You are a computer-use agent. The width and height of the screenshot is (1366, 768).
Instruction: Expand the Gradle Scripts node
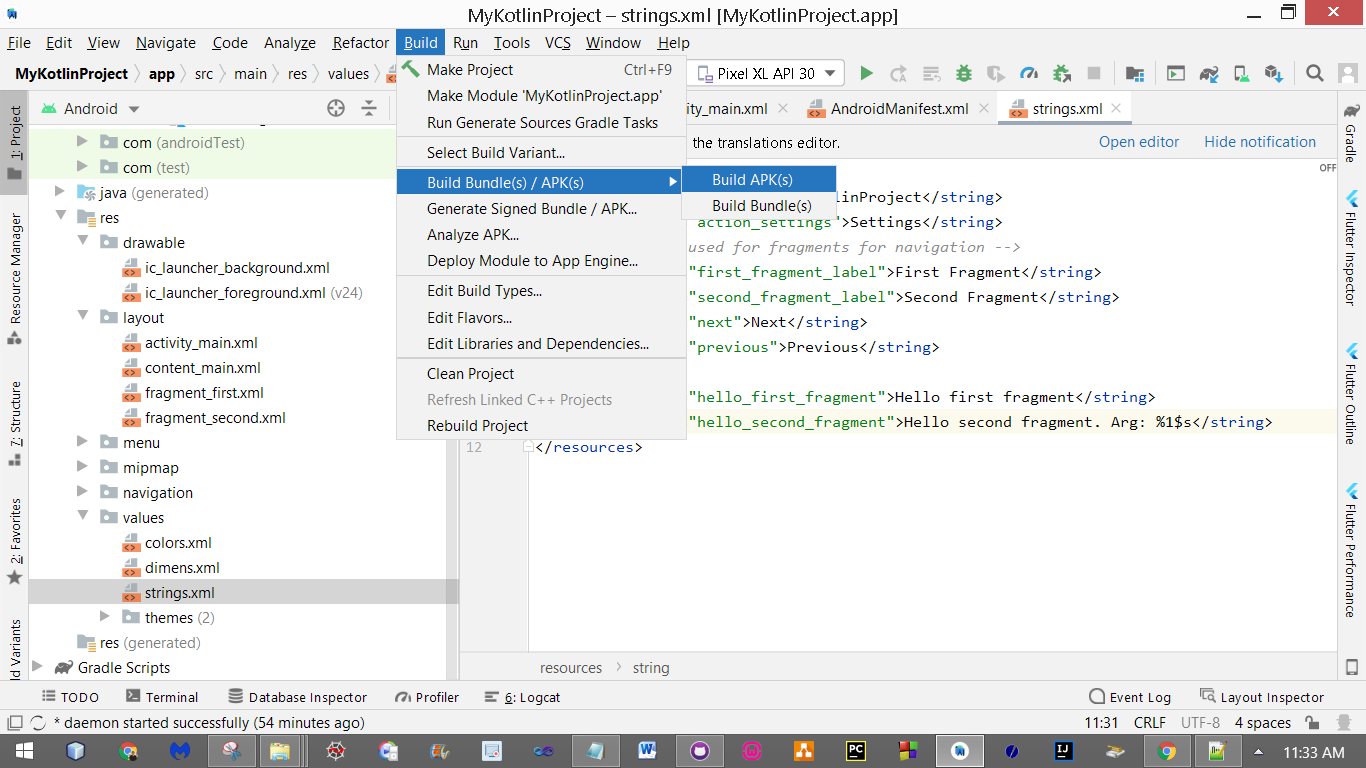coord(39,668)
